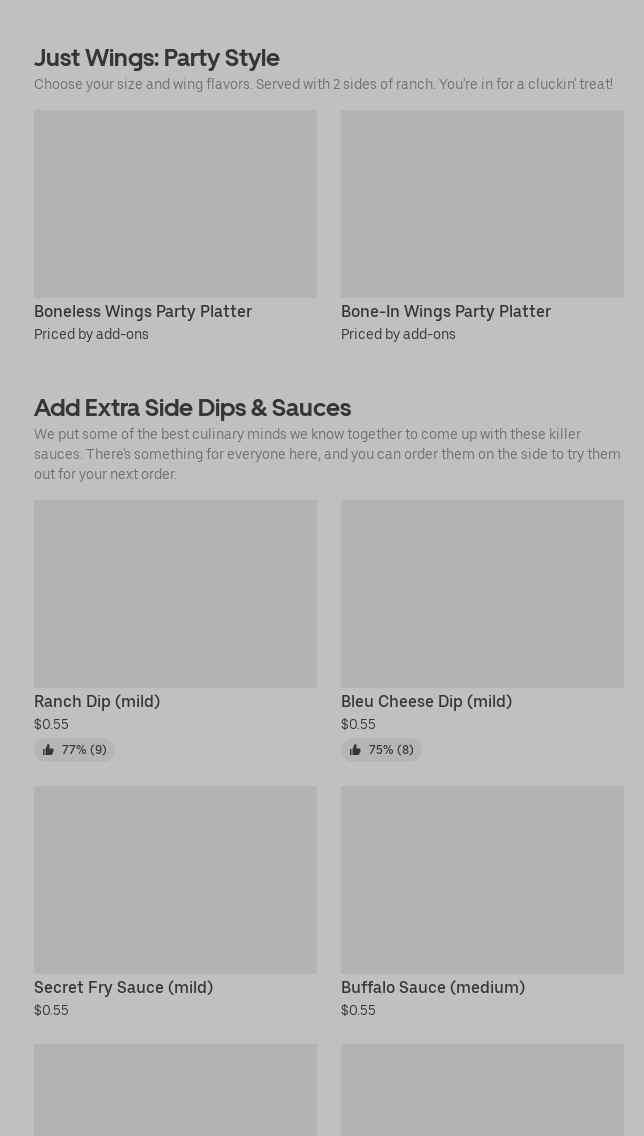Click the Boneless Wings Party Platter title
The image size is (644, 1136).
pyautogui.click(x=143, y=312)
